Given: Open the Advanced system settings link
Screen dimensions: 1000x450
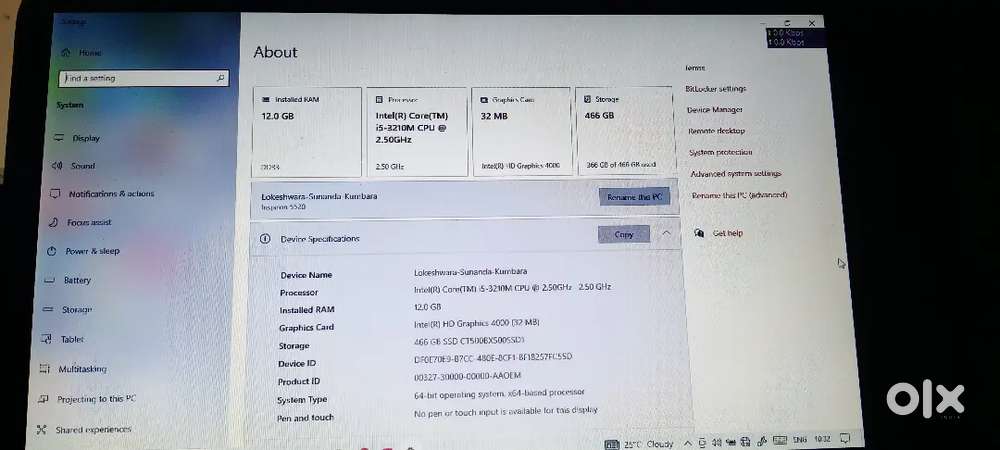Looking at the screenshot, I should 734,174.
